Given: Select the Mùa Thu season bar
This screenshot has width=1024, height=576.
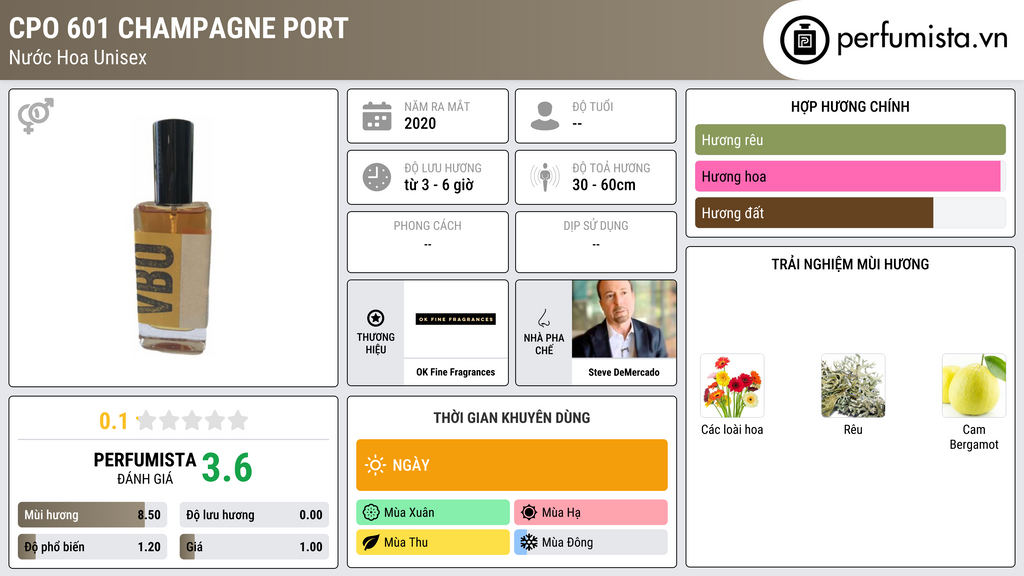Looking at the screenshot, I should pyautogui.click(x=433, y=542).
